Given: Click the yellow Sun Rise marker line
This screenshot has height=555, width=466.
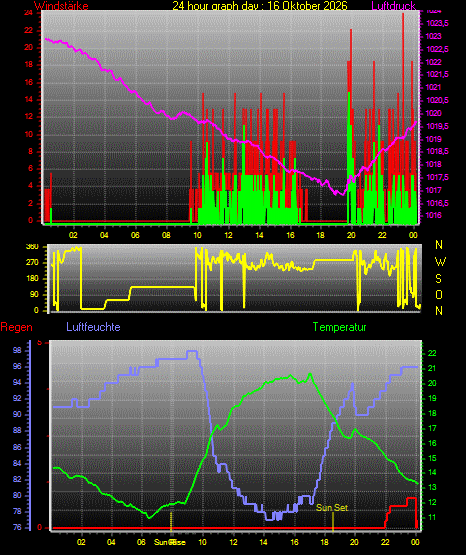Looking at the screenshot, I should click(171, 522).
